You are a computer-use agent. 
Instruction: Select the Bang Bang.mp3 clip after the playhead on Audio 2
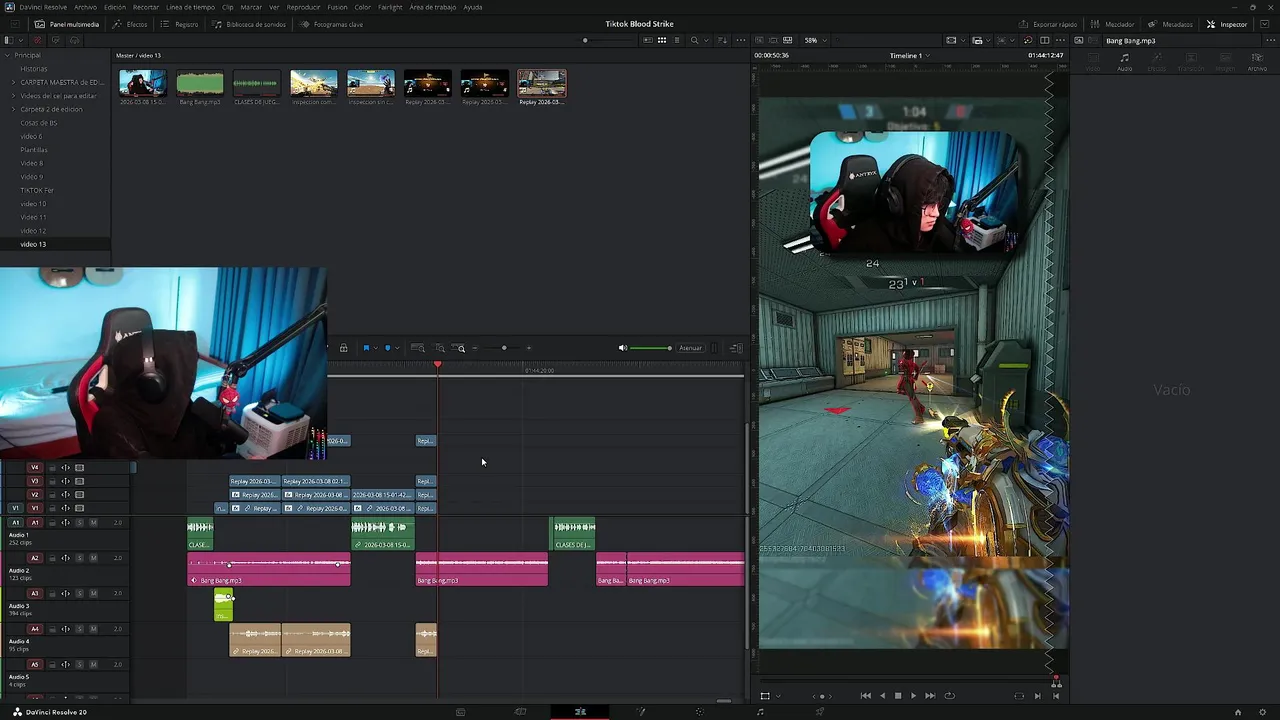tap(482, 569)
